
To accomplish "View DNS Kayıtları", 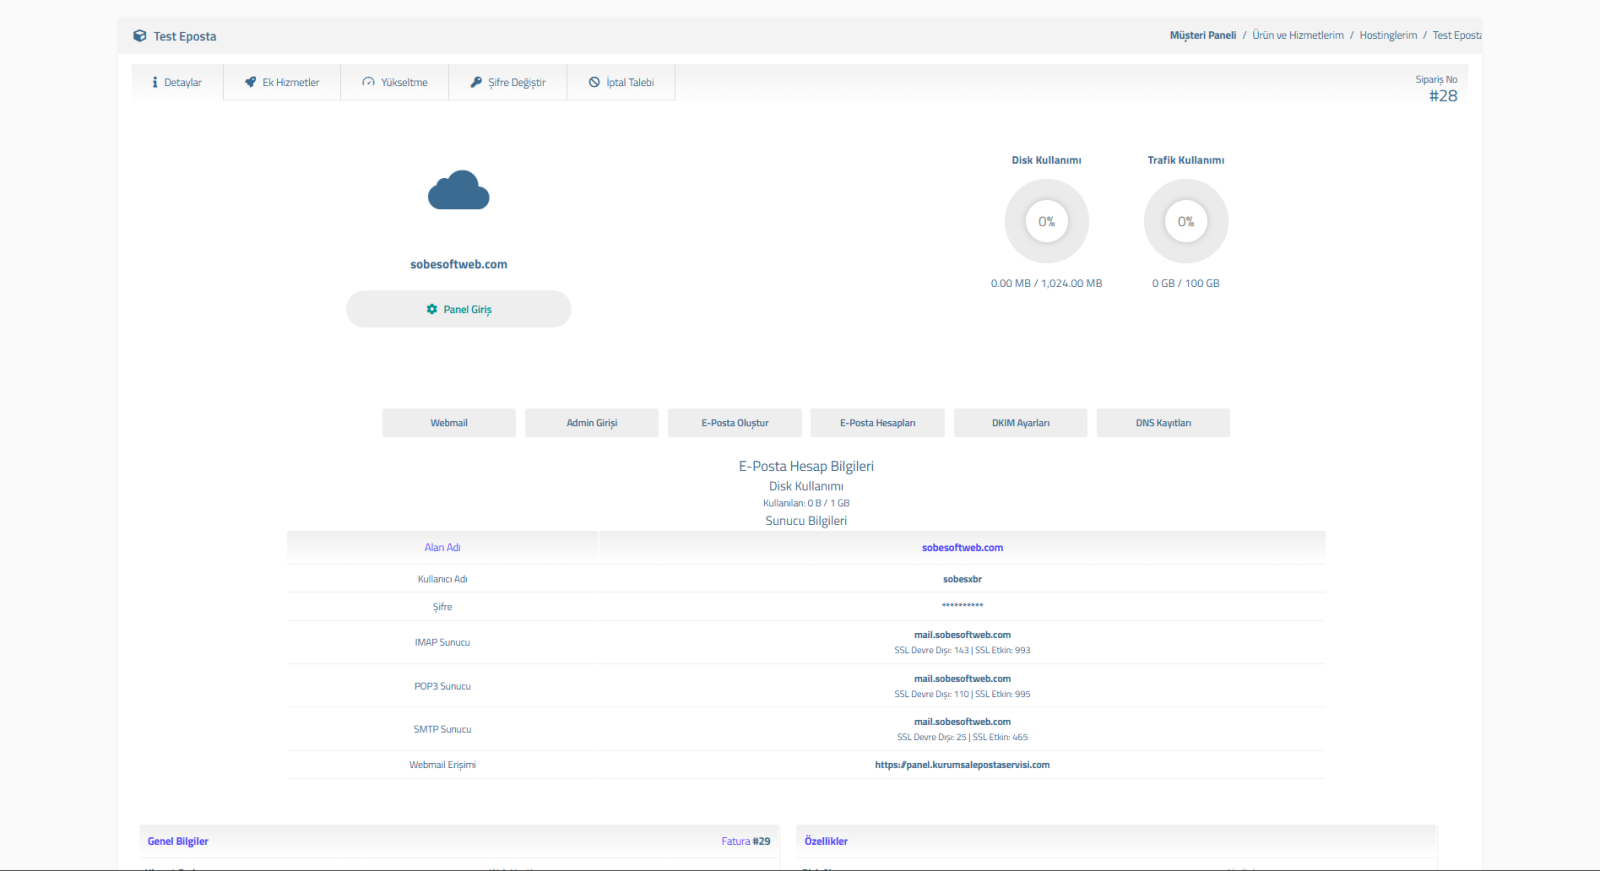I will click(1163, 423).
